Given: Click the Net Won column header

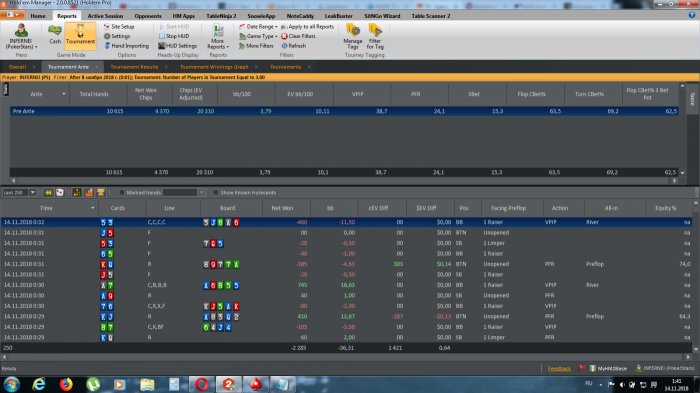Looking at the screenshot, I should 282,208.
